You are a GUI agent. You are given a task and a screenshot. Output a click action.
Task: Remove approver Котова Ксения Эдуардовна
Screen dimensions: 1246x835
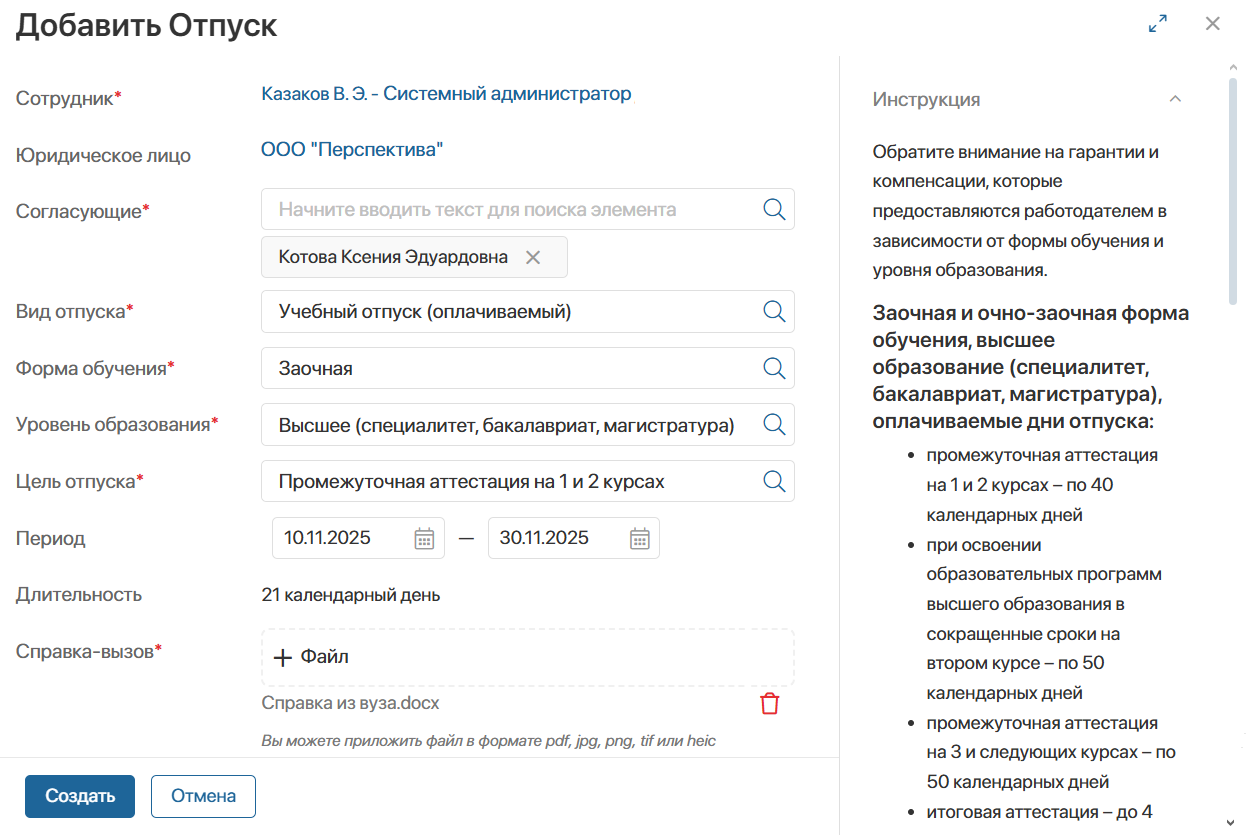point(533,257)
